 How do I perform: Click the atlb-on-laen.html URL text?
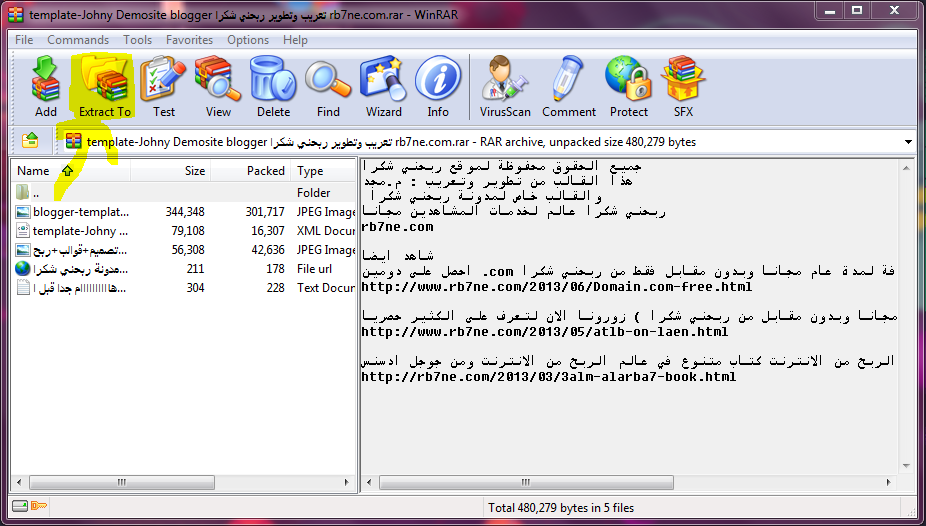click(x=544, y=332)
